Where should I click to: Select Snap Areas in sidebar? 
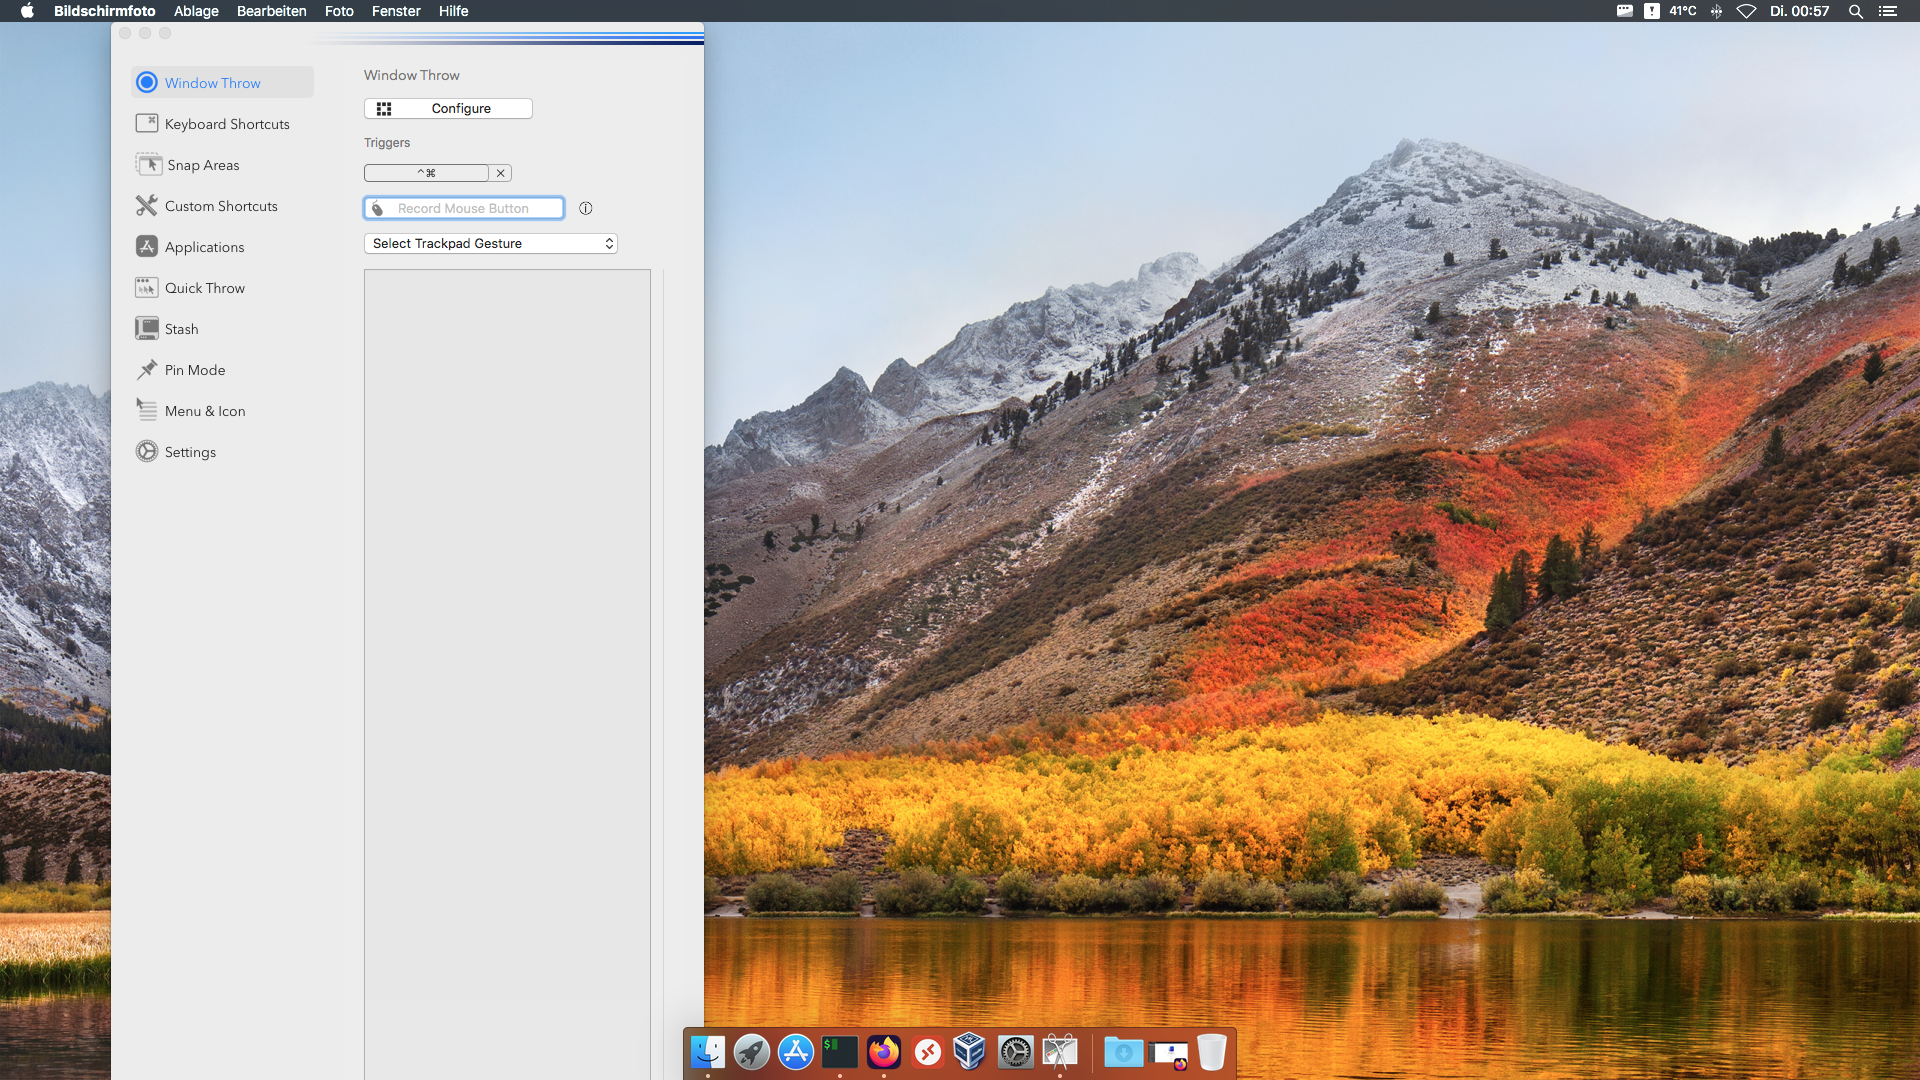[x=203, y=165]
